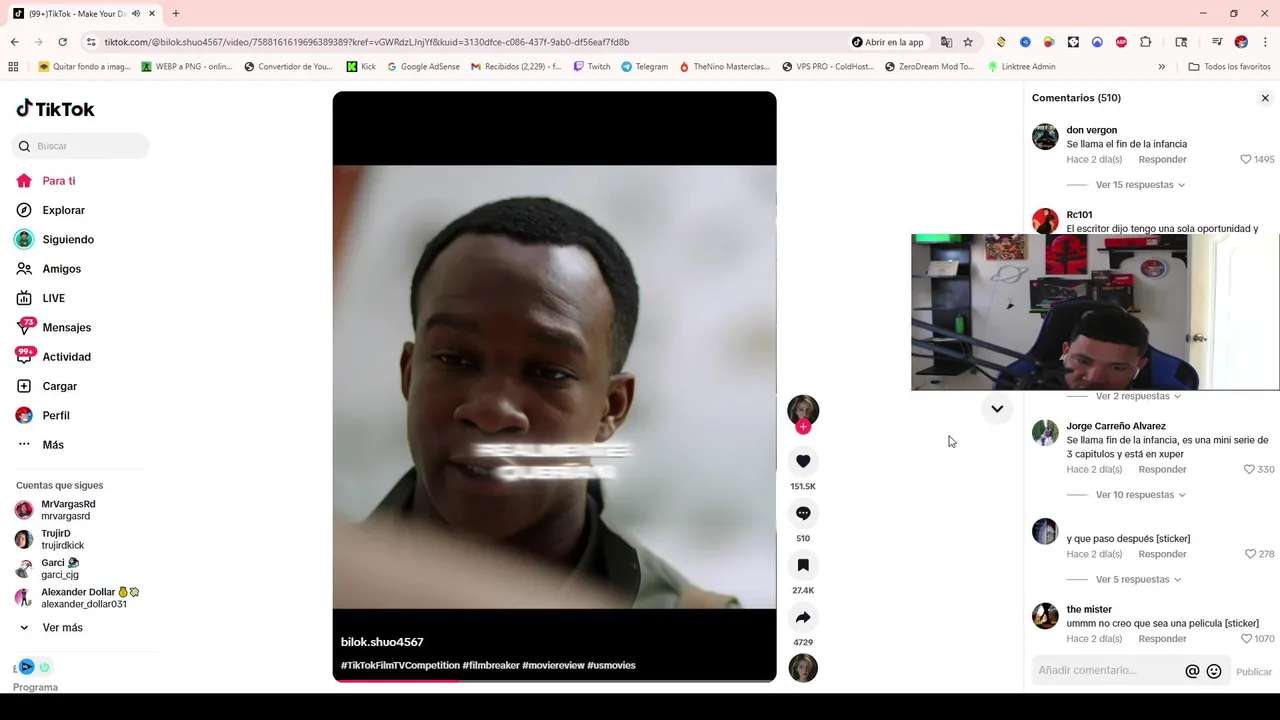Viewport: 1280px width, 720px height.
Task: Save video with bookmark icon
Action: (x=803, y=565)
